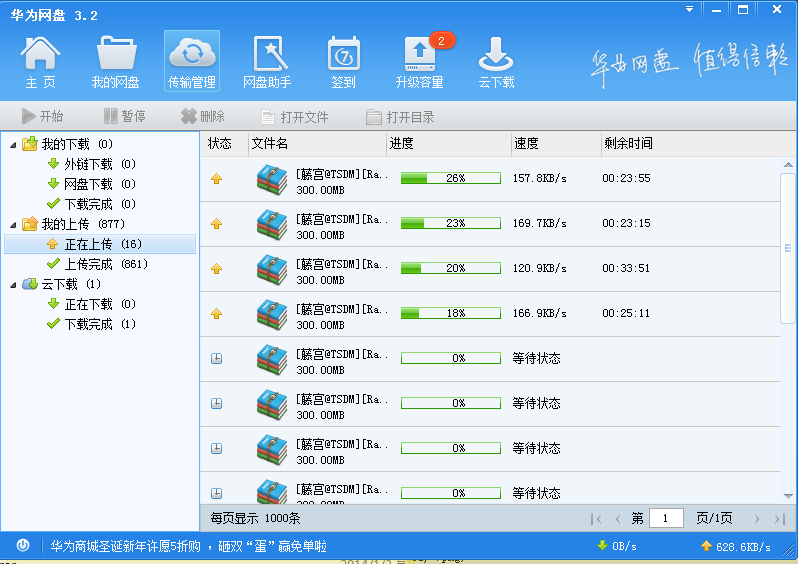Click the 签到 calendar icon

coord(344,62)
